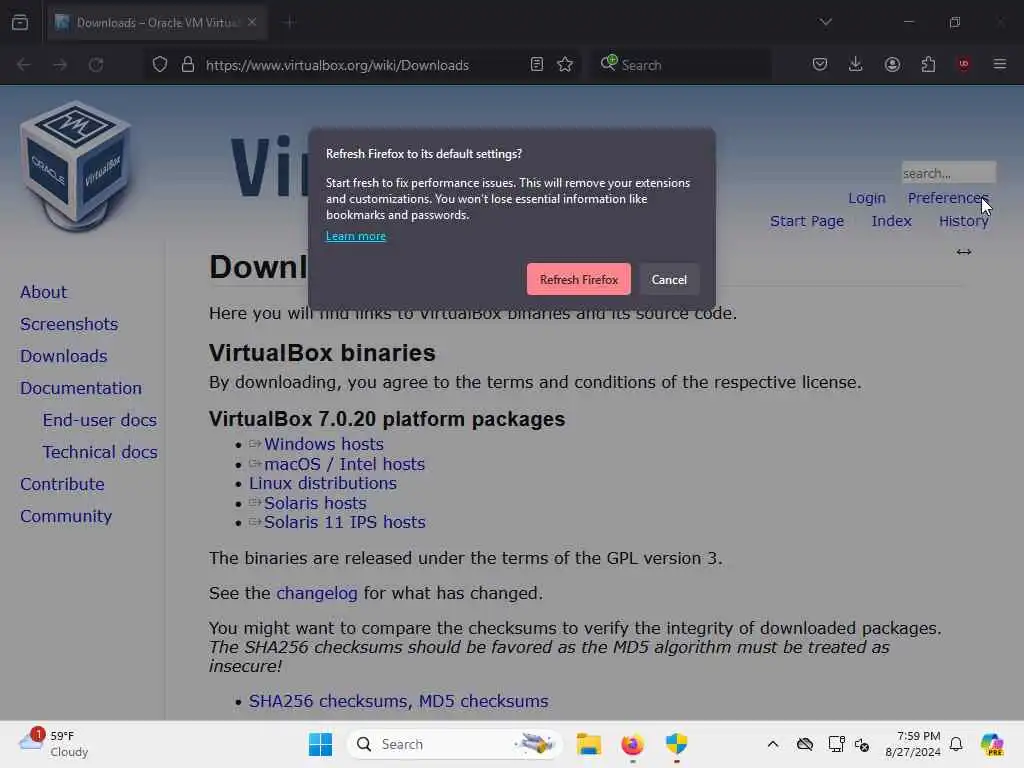The image size is (1024, 768).
Task: Open Downloads in the sidebar
Action: tap(63, 357)
